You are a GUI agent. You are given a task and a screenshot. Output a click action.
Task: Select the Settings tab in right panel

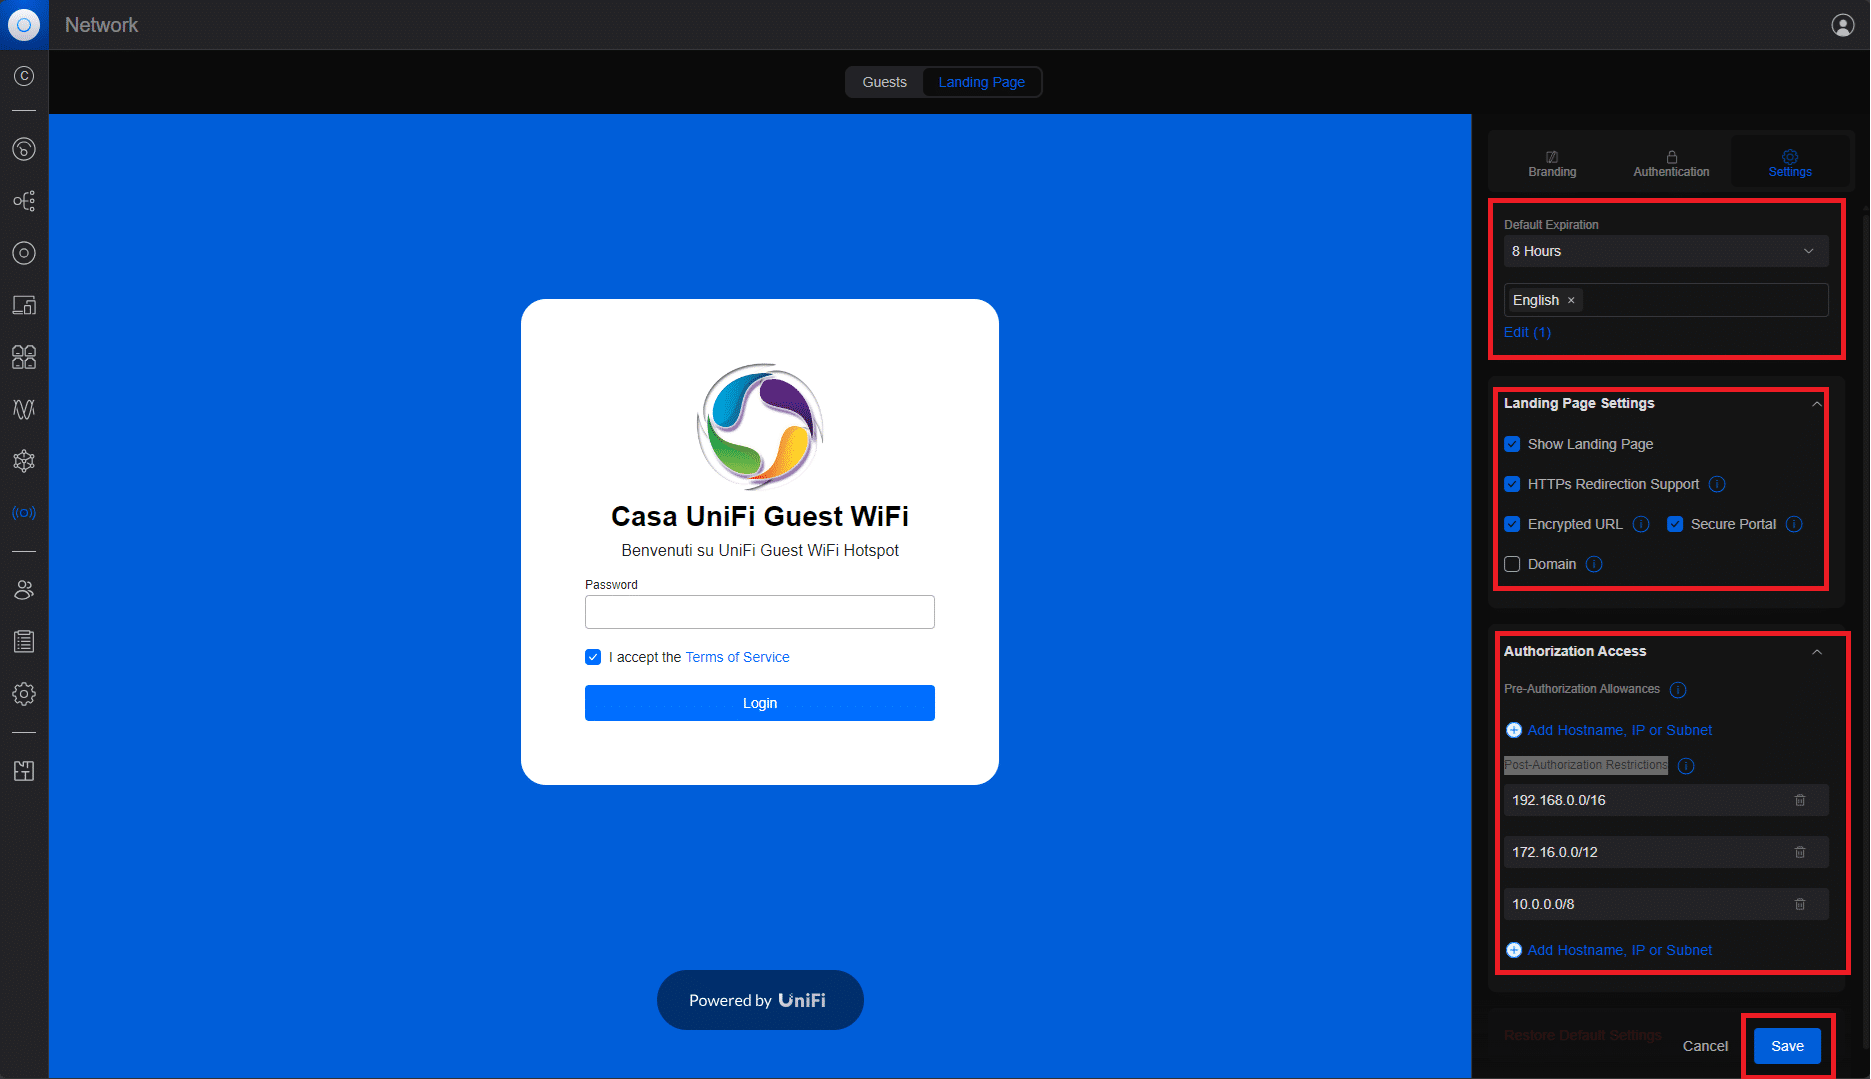(1790, 164)
